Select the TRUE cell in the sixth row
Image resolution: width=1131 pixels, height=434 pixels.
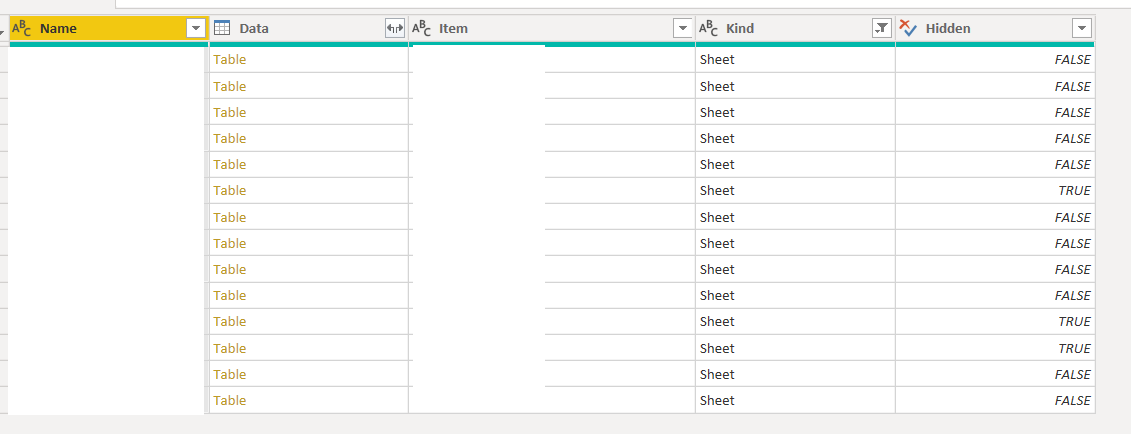(995, 190)
